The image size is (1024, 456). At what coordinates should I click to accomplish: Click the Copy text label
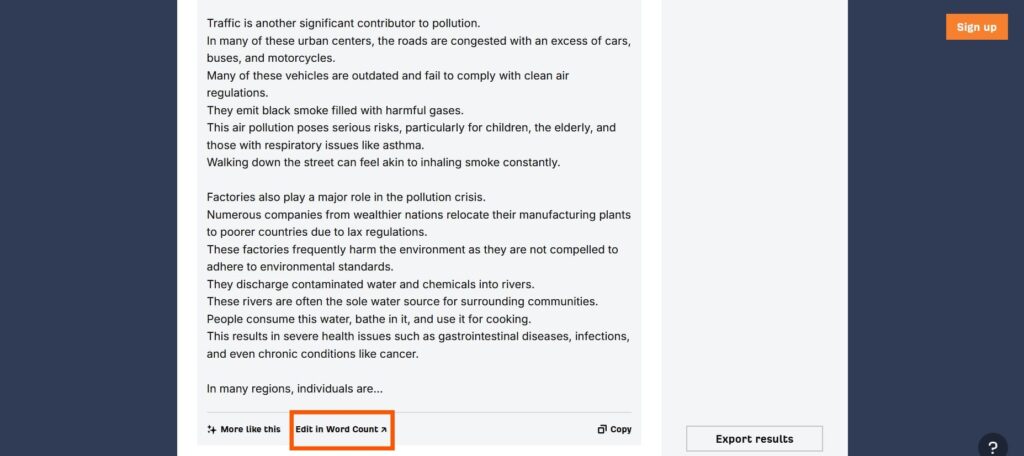(x=621, y=429)
